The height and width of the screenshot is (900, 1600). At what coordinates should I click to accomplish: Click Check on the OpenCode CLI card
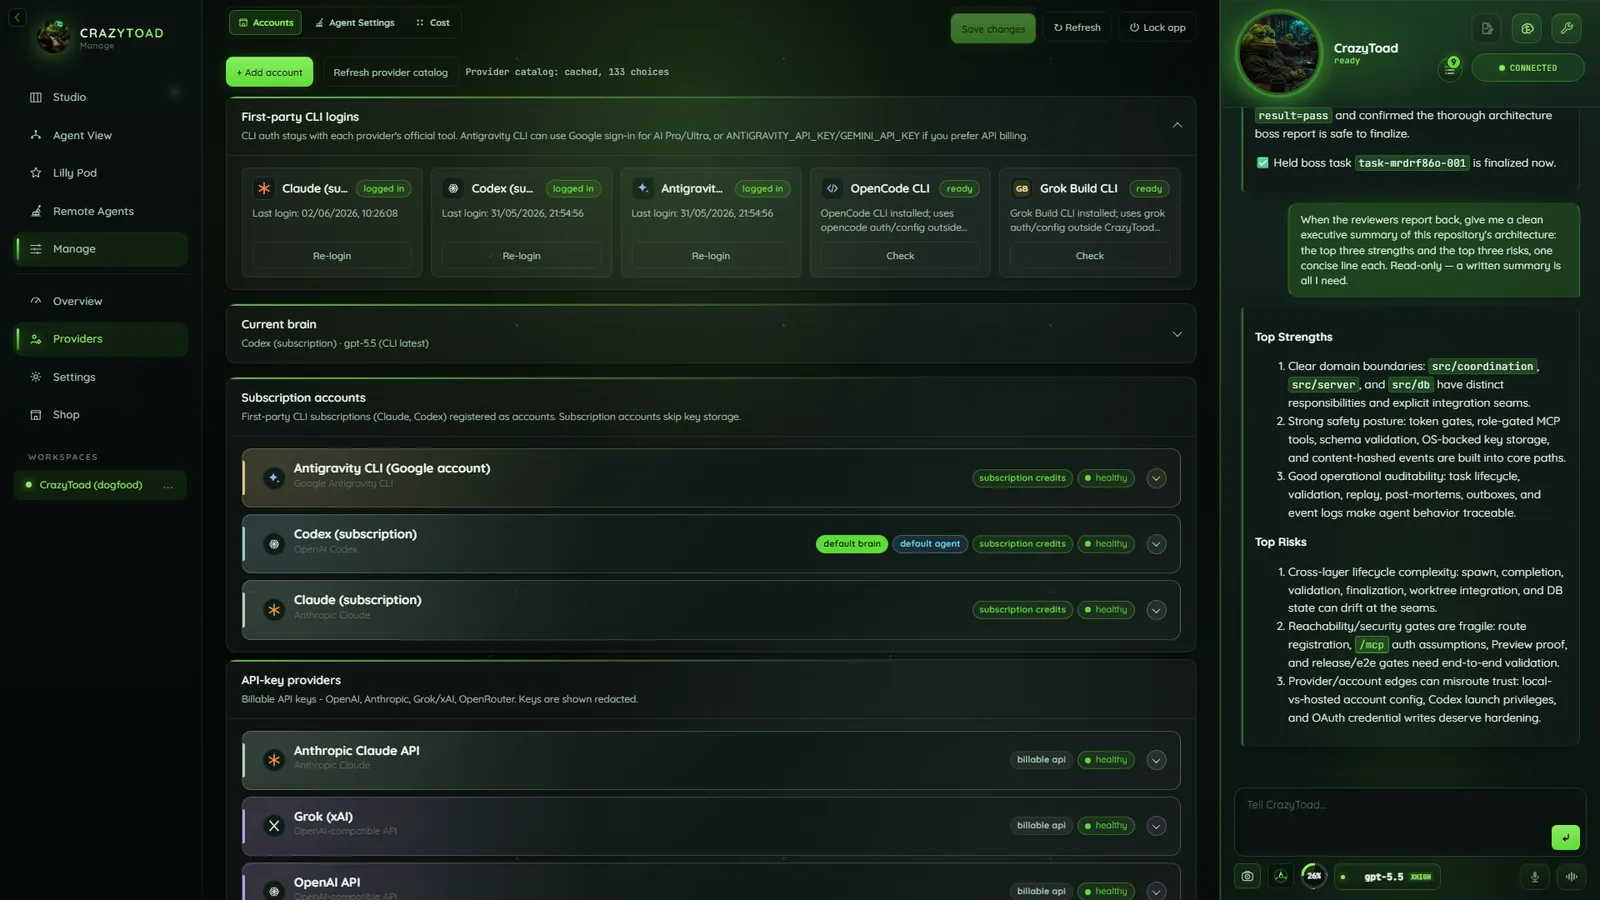point(900,256)
